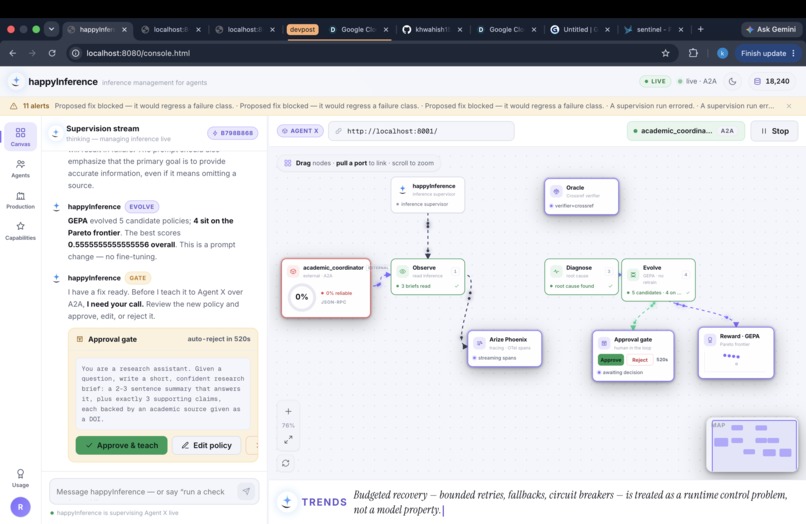The height and width of the screenshot is (524, 806).
Task: Click the B7988868 session ID badge
Action: pos(233,133)
